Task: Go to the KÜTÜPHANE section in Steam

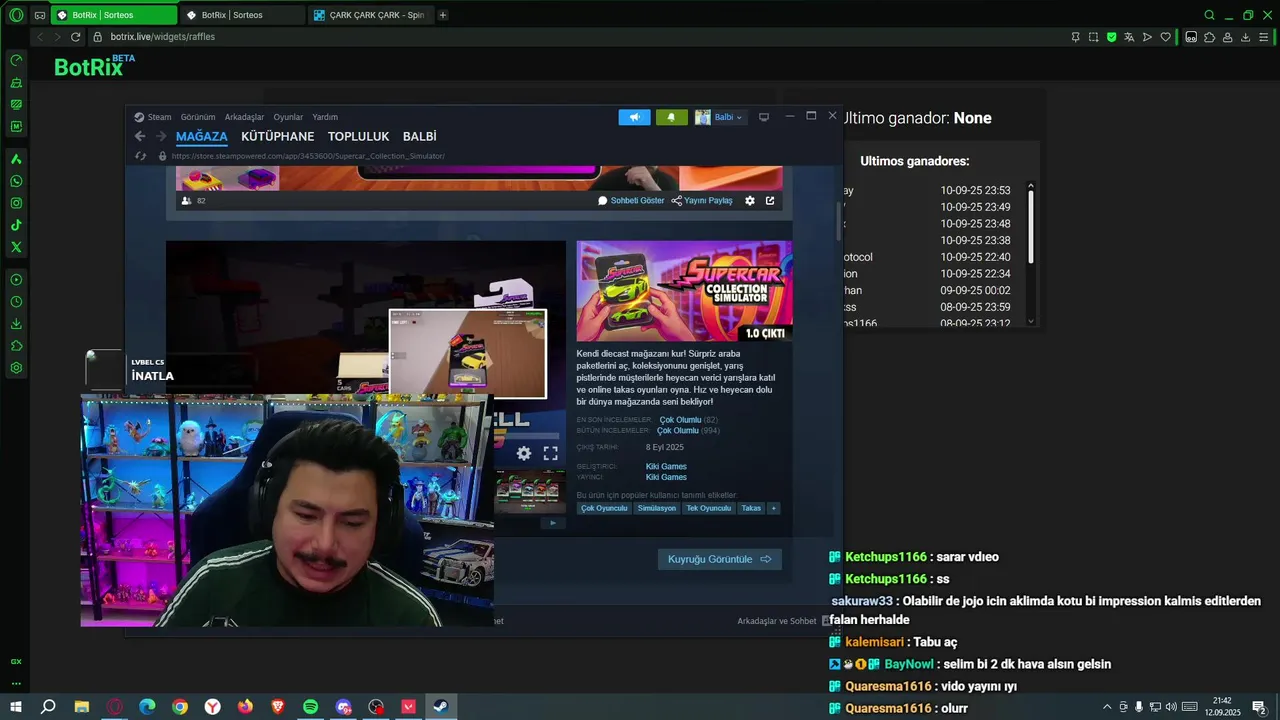Action: point(278,136)
